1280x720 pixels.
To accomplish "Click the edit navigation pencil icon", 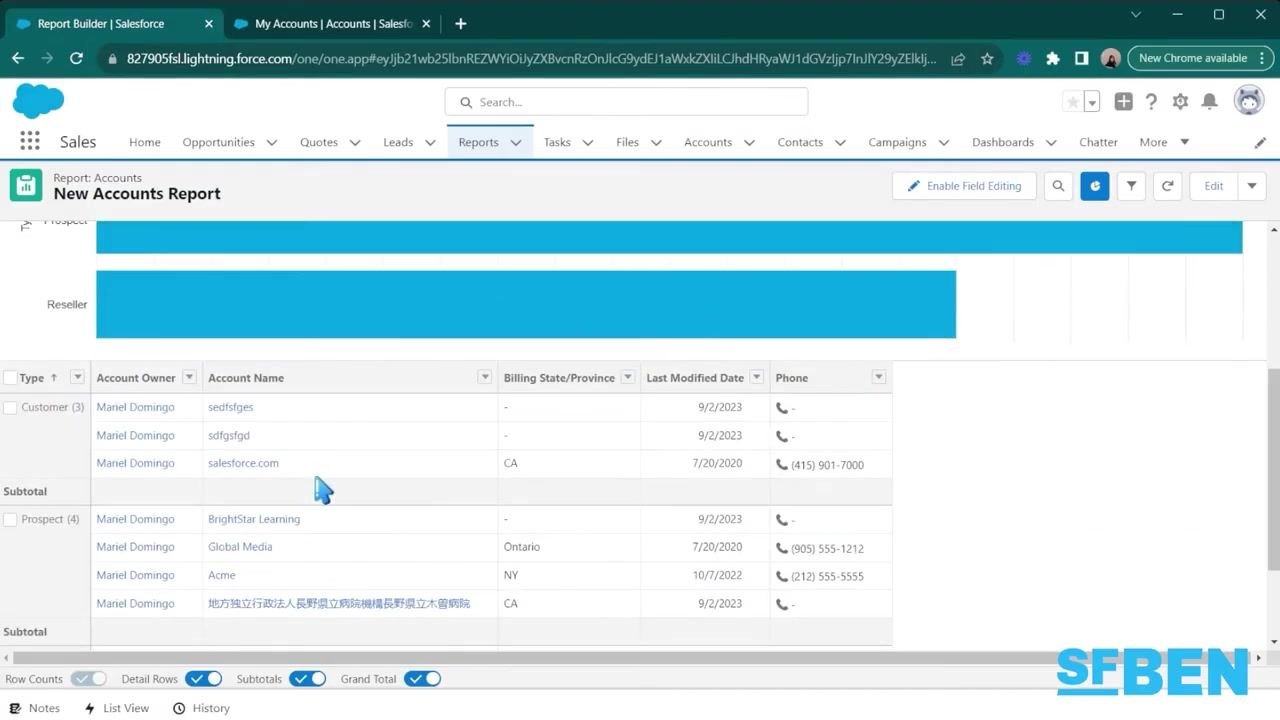I will [x=1260, y=142].
